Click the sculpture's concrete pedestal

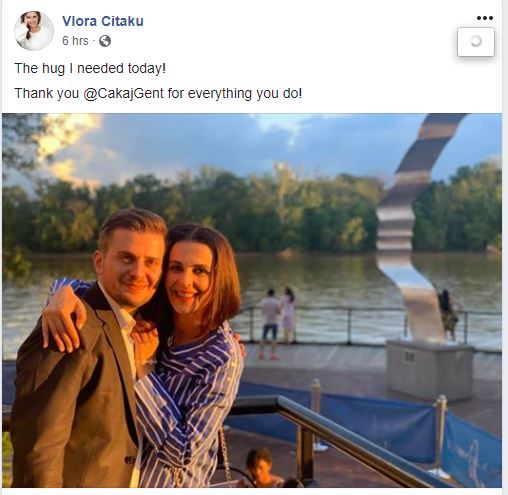pyautogui.click(x=429, y=370)
